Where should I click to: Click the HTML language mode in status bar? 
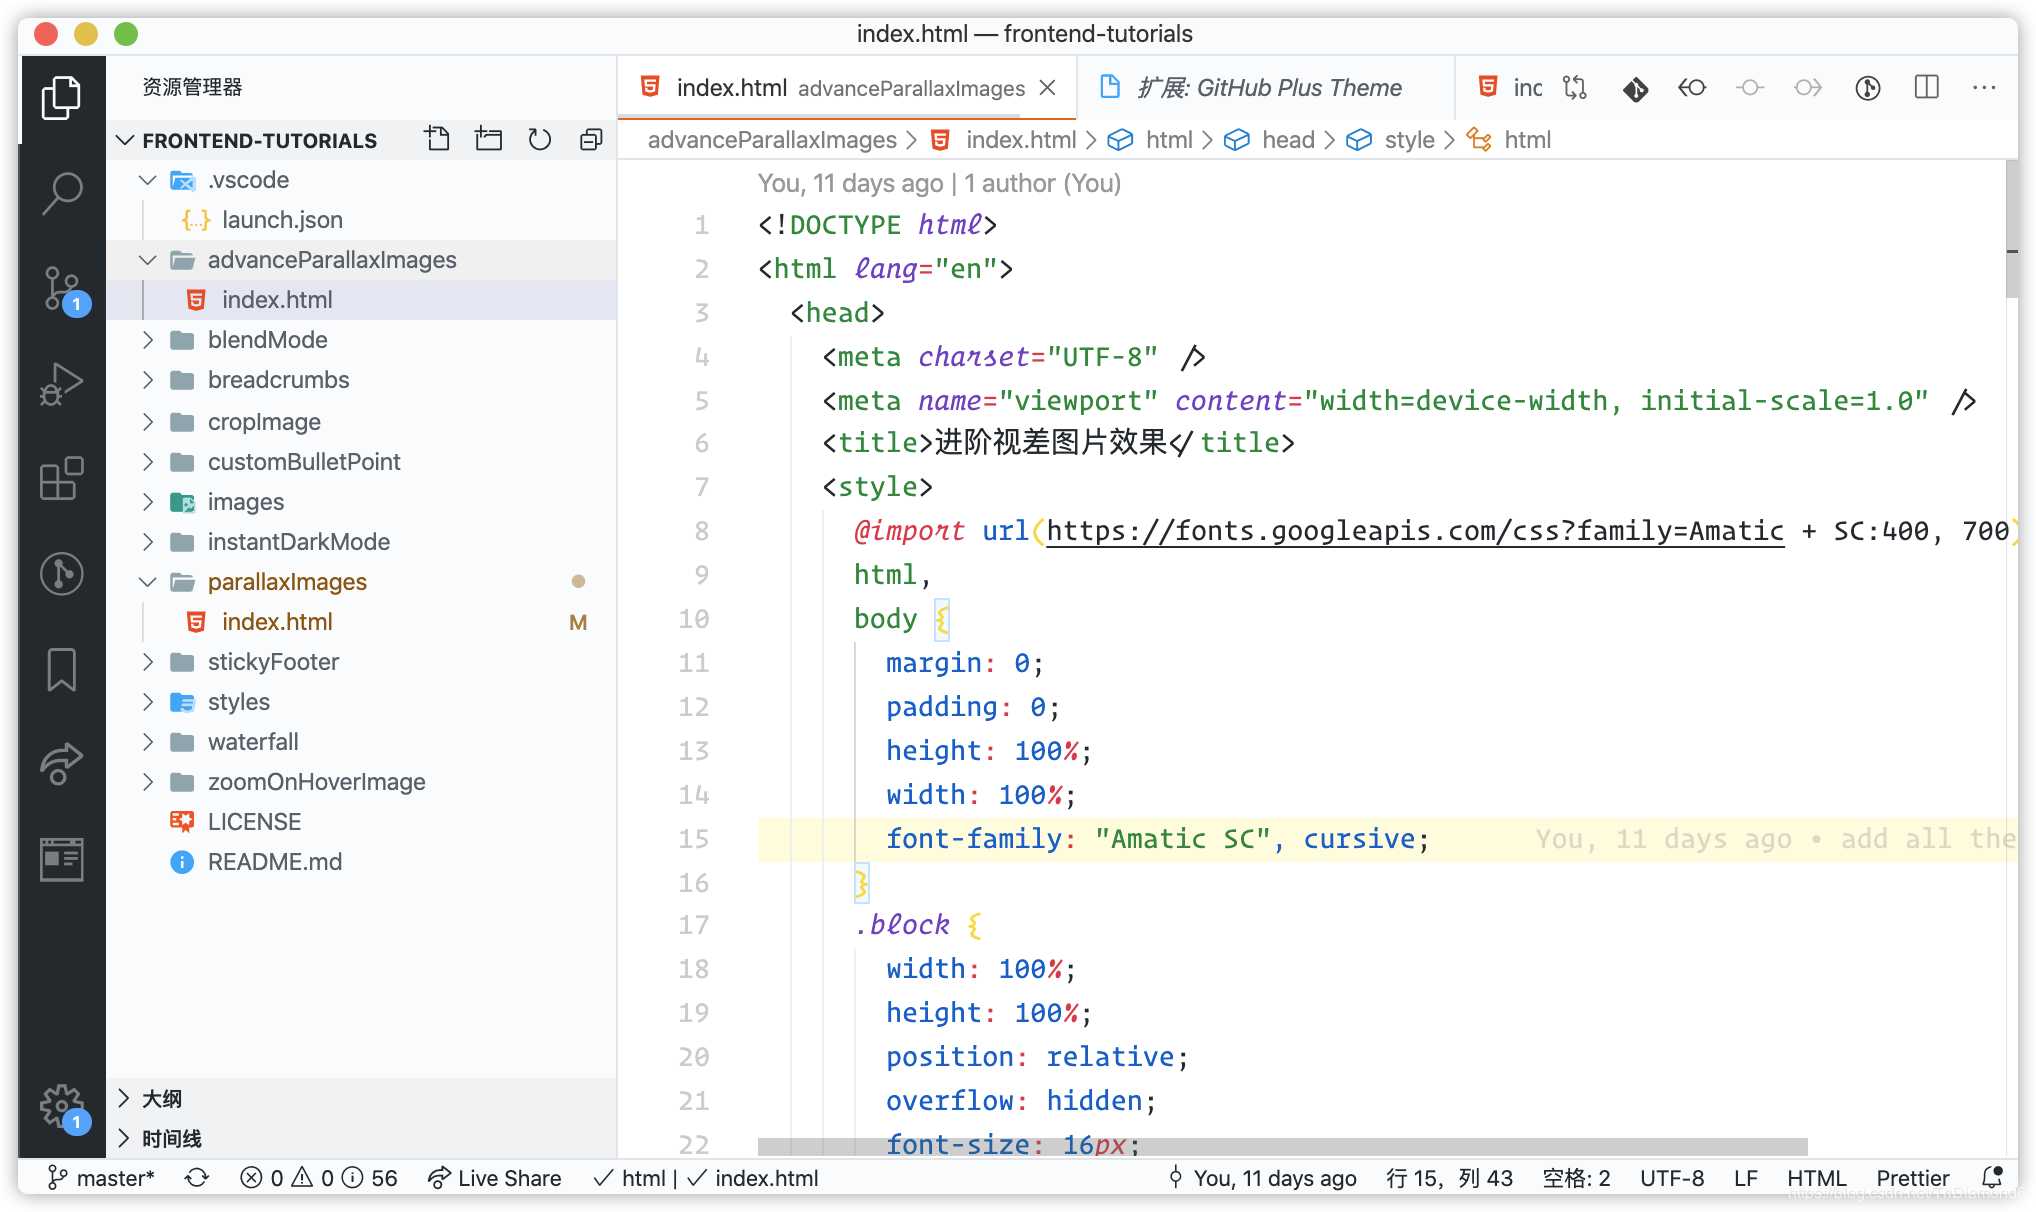[1816, 1178]
